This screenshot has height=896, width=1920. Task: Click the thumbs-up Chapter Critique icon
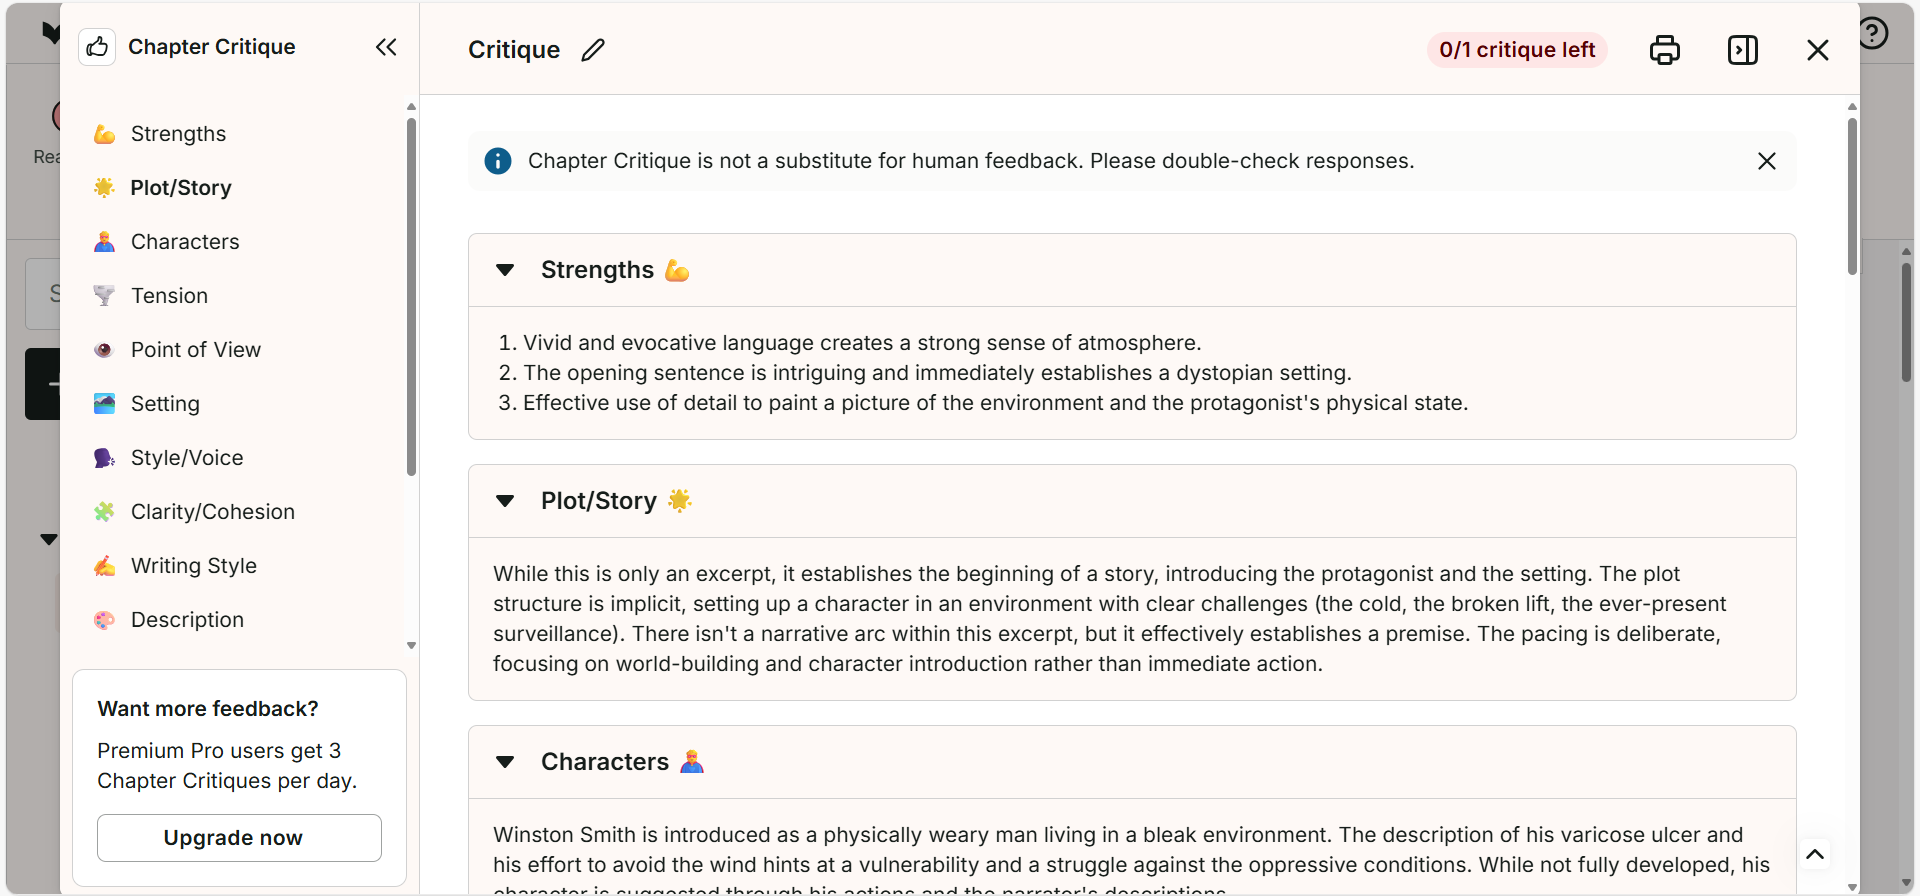point(97,47)
